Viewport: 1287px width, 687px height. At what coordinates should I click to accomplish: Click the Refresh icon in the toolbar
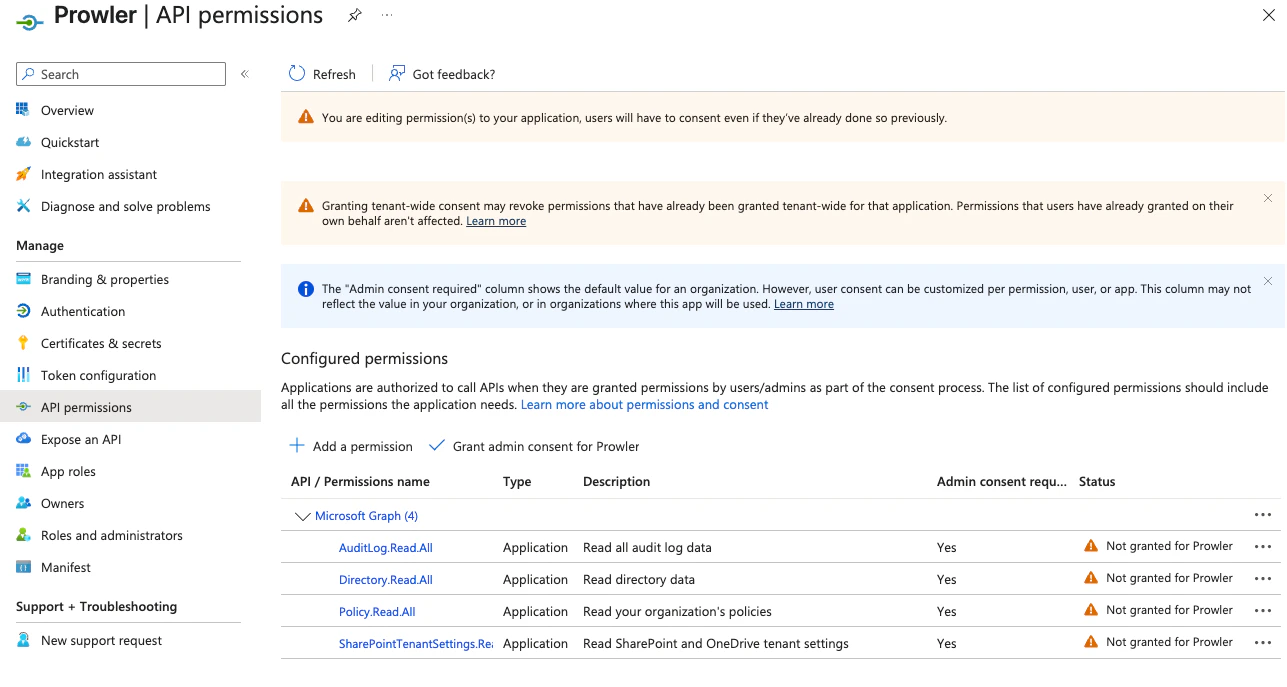[x=297, y=74]
